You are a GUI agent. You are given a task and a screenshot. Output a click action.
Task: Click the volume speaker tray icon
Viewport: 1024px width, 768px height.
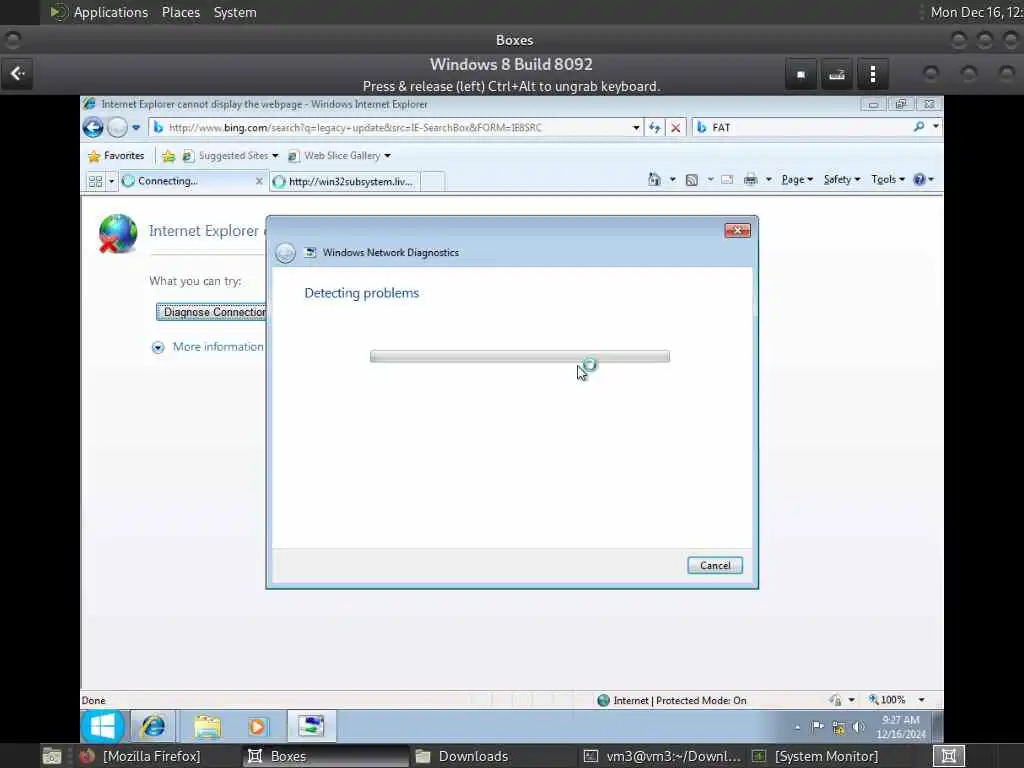pyautogui.click(x=859, y=726)
